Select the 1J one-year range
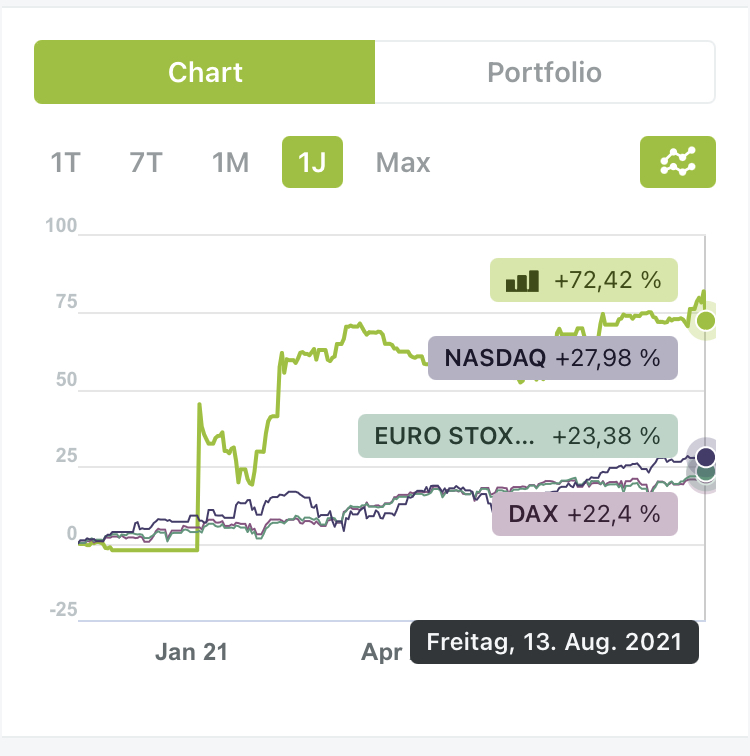 point(312,162)
